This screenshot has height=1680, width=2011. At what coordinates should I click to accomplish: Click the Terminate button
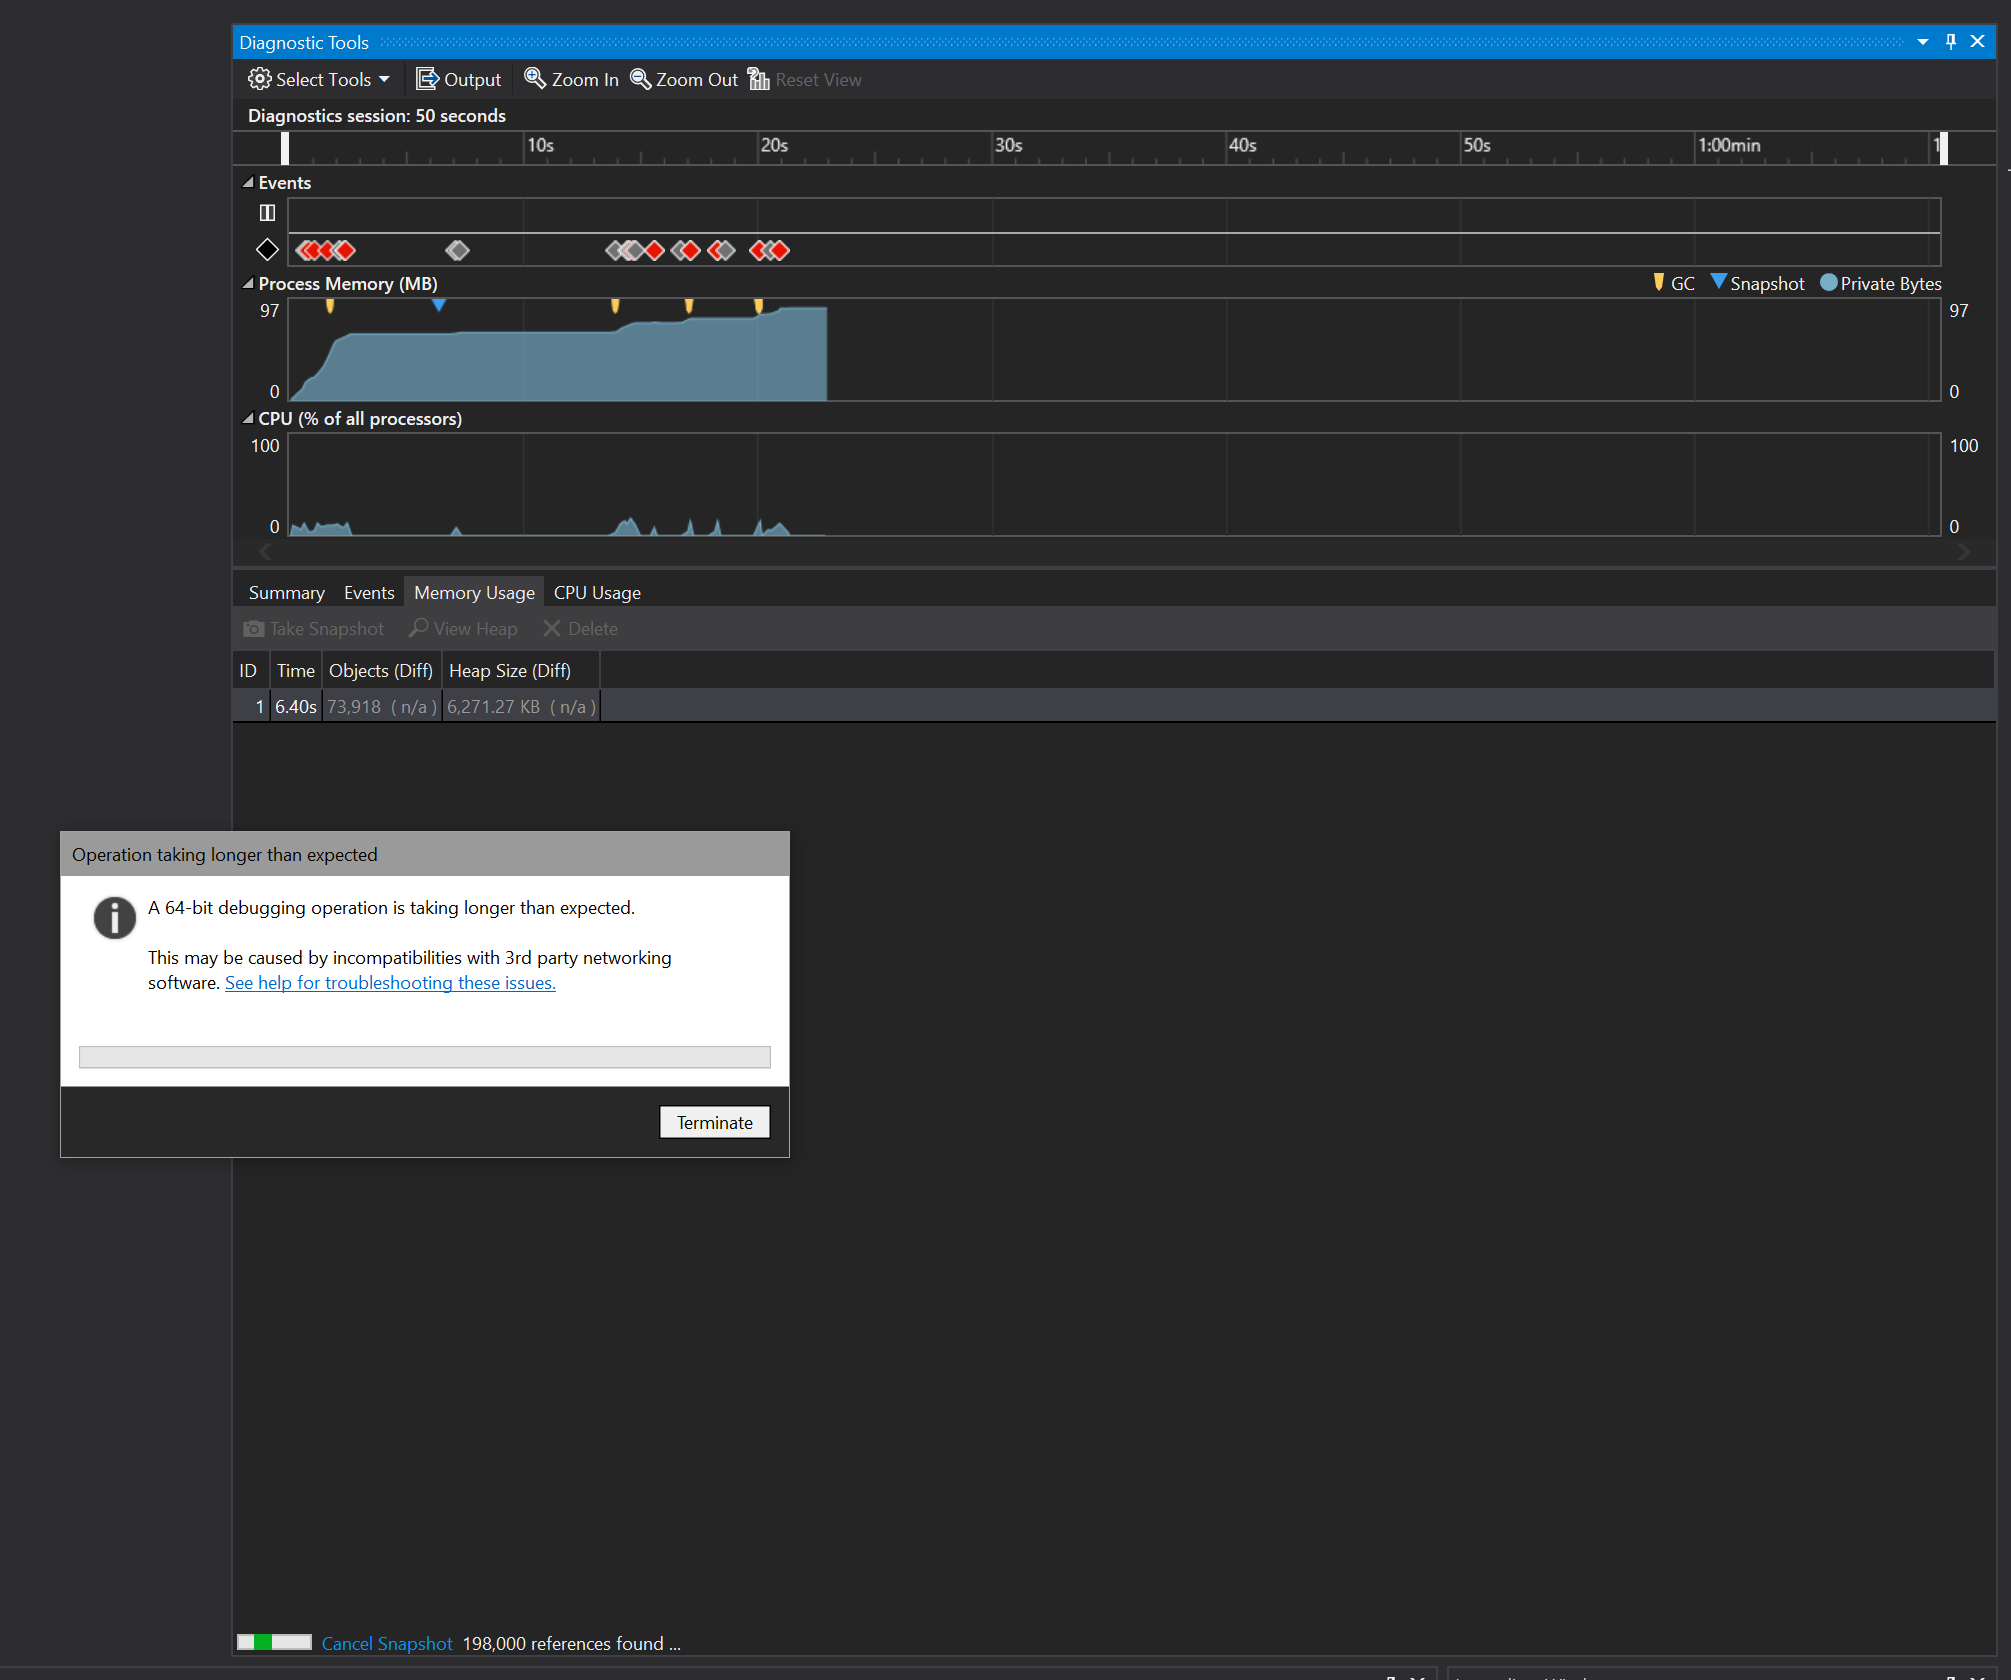(714, 1122)
